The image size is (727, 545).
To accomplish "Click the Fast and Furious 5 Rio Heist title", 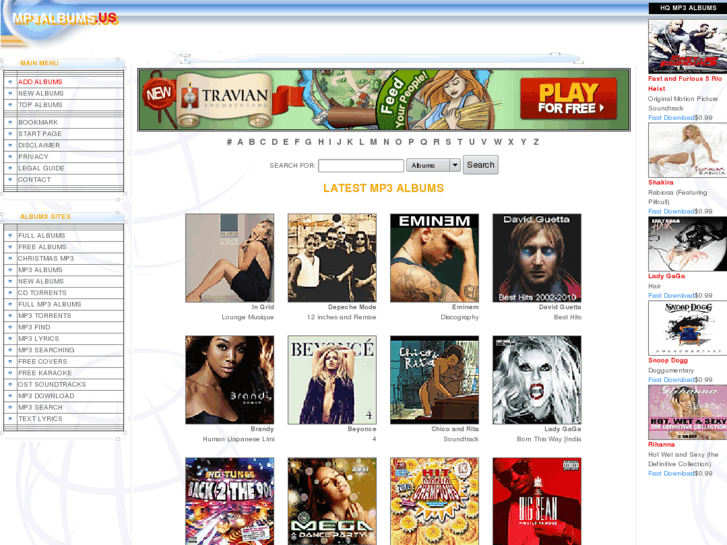I will pos(685,83).
